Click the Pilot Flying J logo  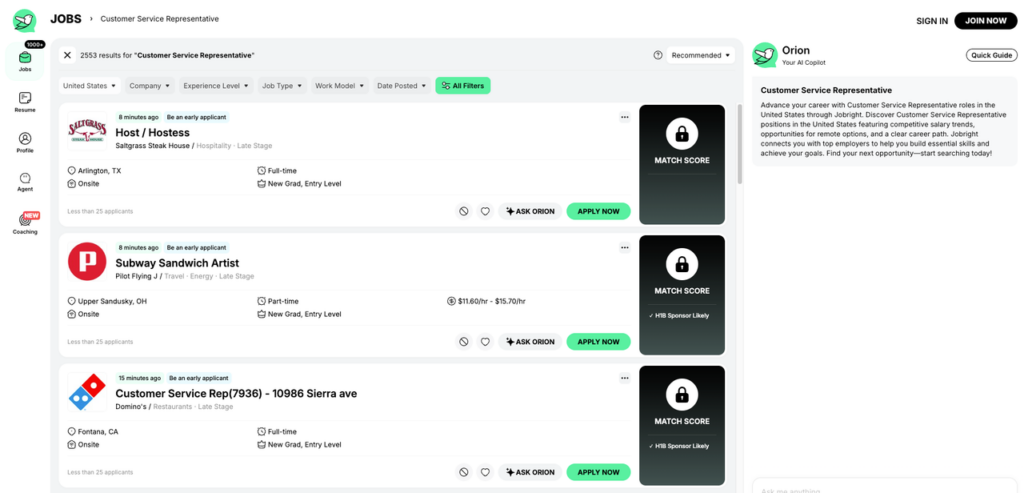point(87,262)
